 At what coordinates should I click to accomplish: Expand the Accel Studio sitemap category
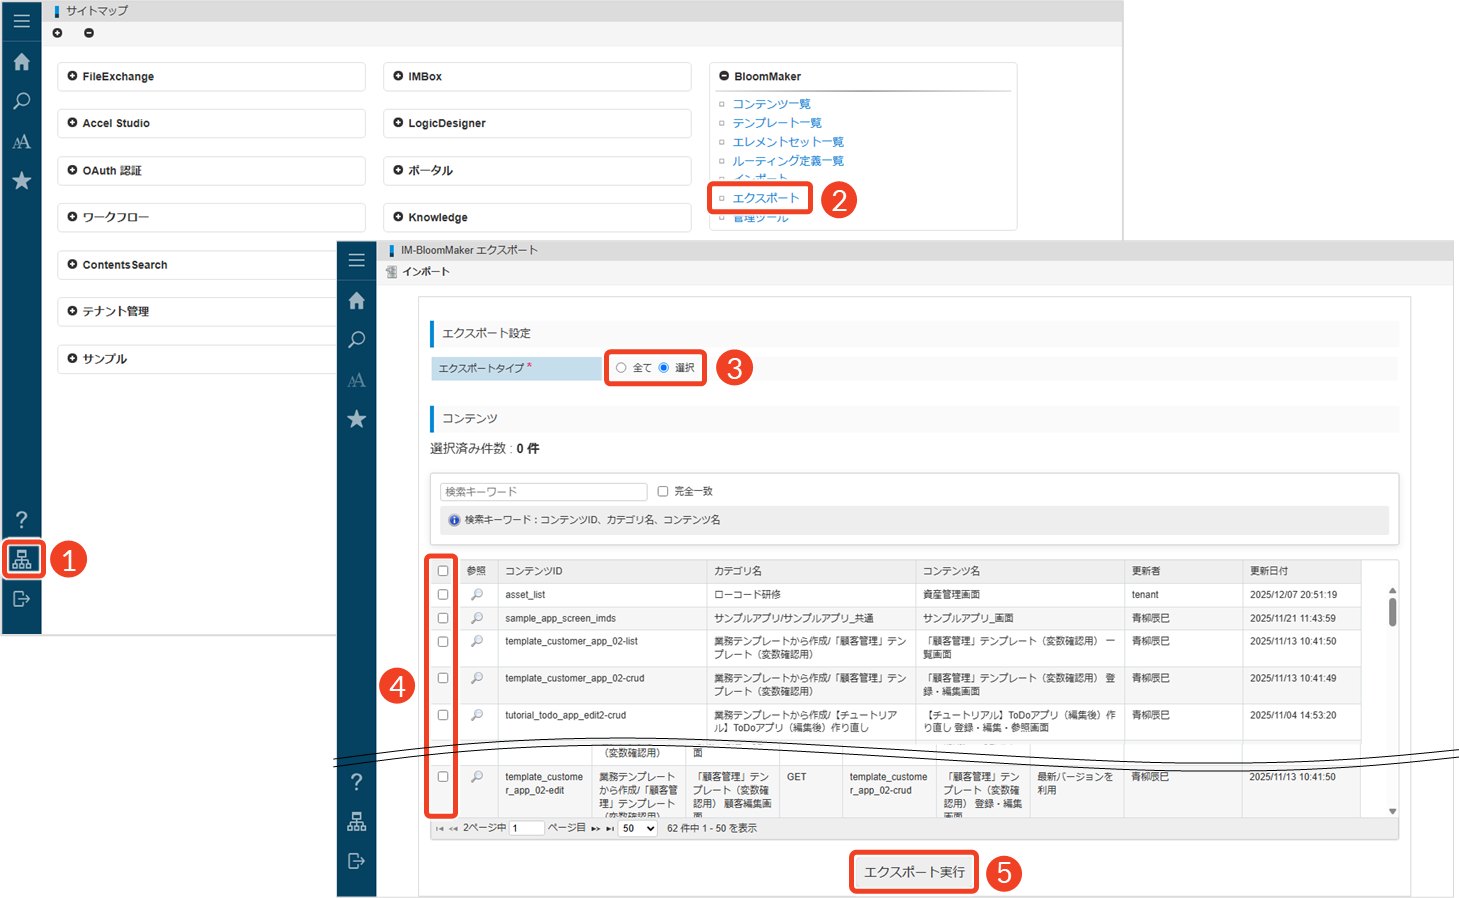point(73,123)
